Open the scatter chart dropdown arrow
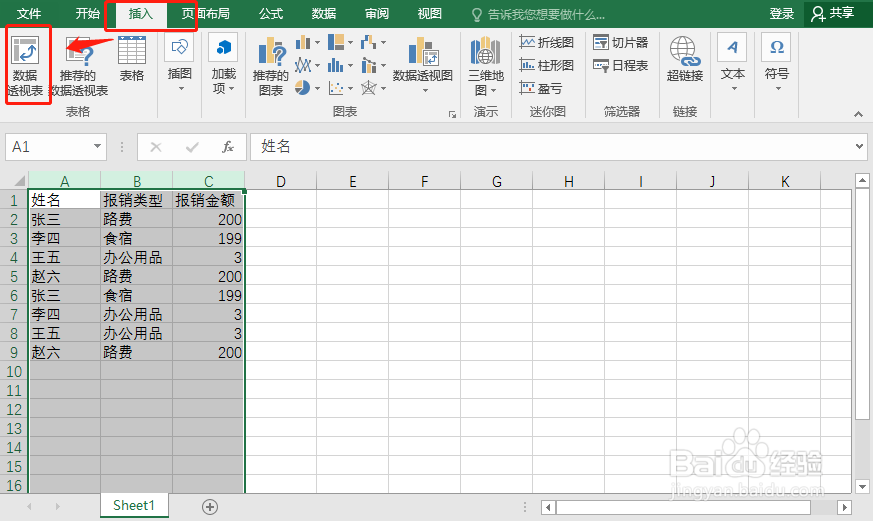The image size is (873, 521). click(x=350, y=88)
